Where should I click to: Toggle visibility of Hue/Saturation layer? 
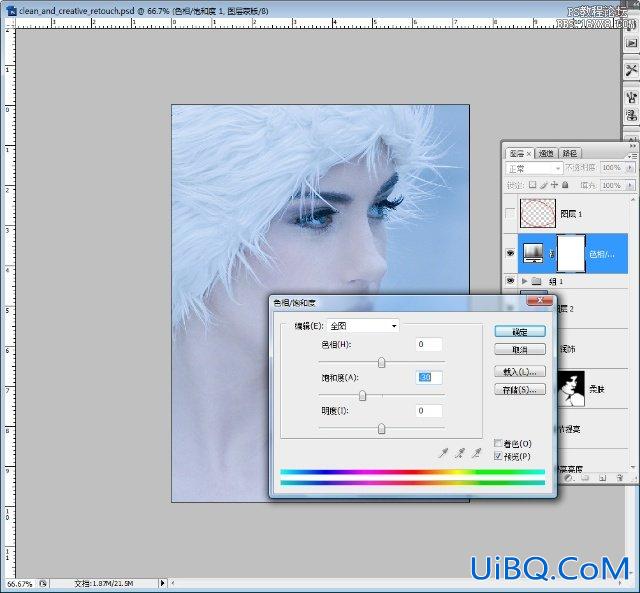[x=510, y=253]
